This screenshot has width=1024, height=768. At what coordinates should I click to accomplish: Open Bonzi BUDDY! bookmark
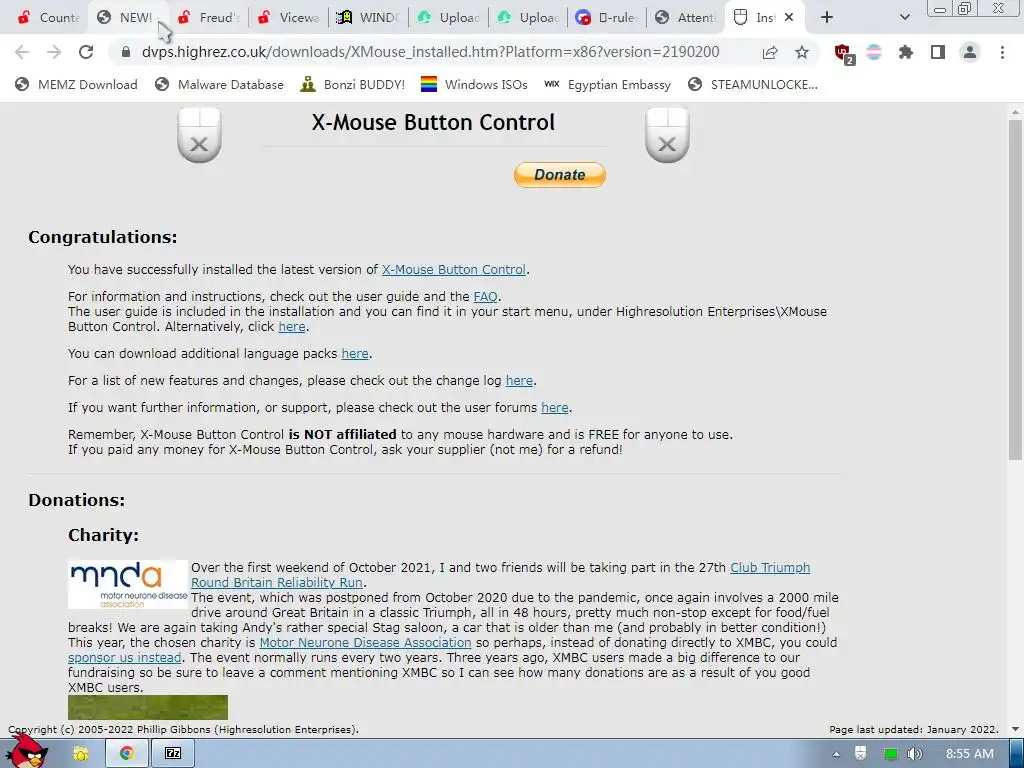click(353, 84)
